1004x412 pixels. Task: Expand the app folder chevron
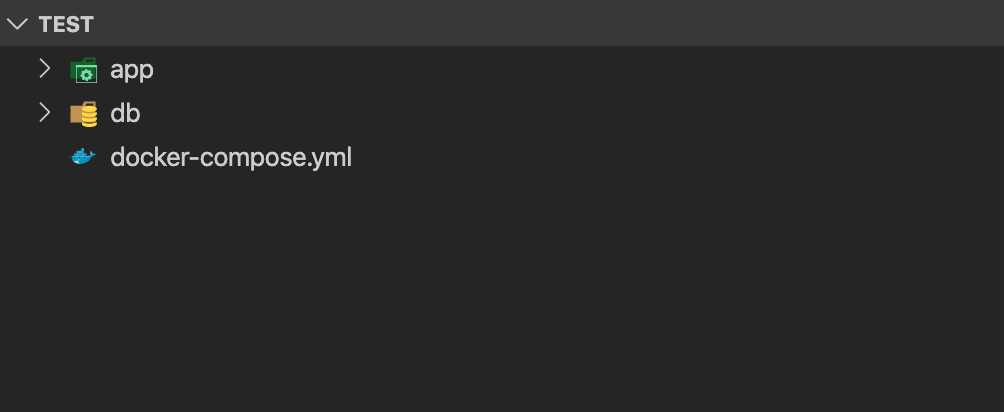point(43,70)
